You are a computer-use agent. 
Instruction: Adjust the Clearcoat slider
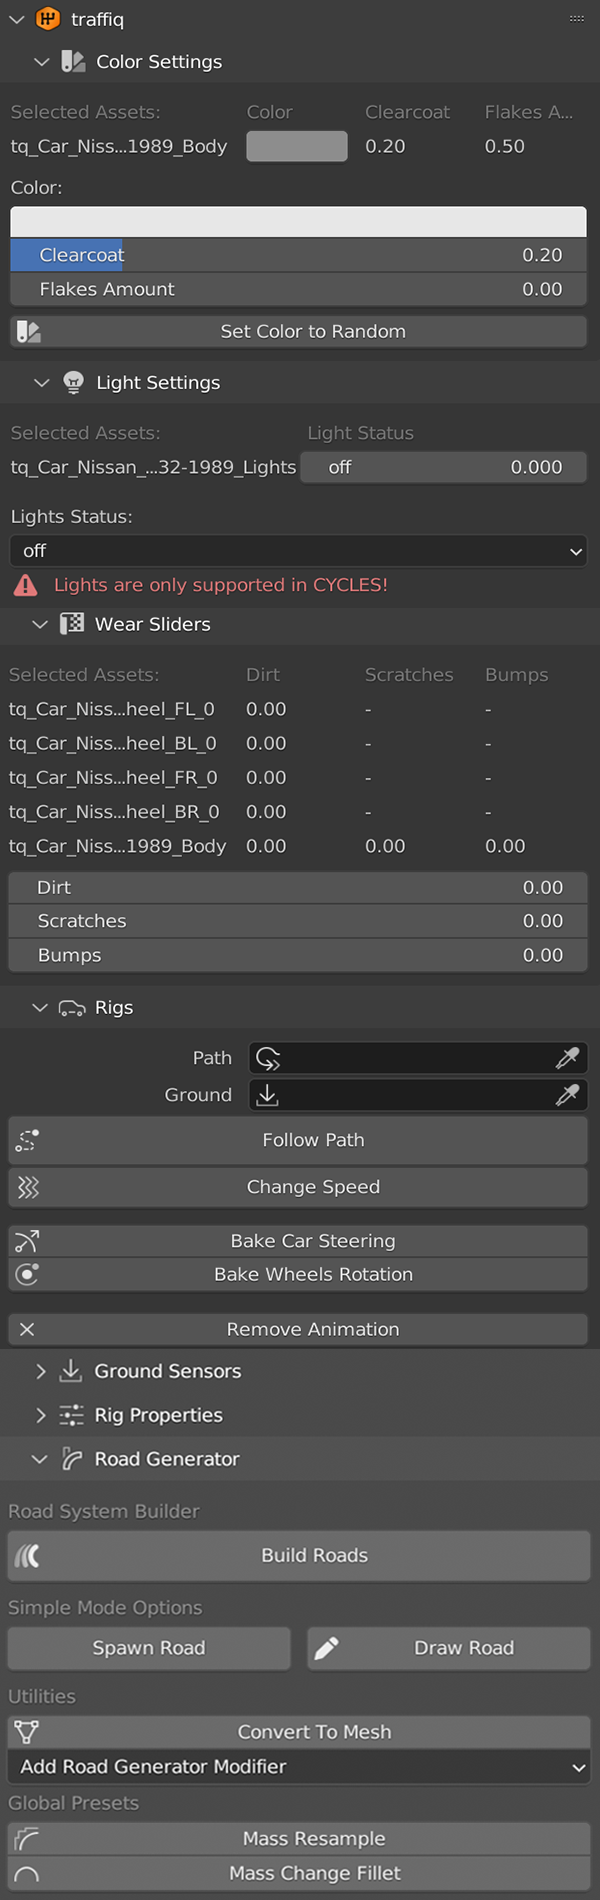tap(298, 255)
